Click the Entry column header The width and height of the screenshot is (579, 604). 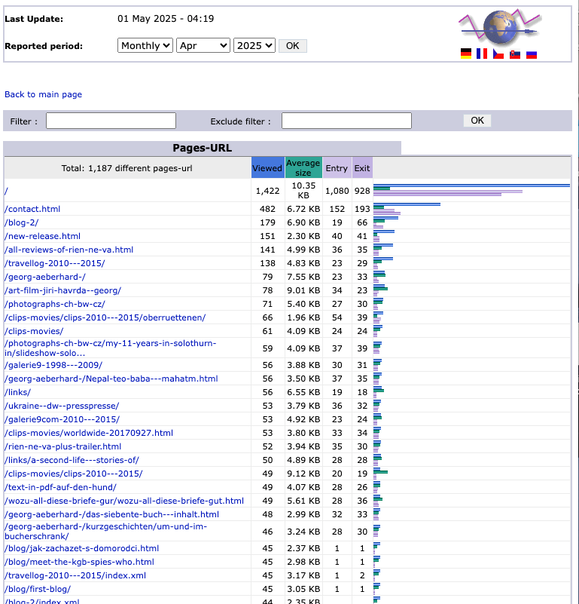tap(337, 168)
